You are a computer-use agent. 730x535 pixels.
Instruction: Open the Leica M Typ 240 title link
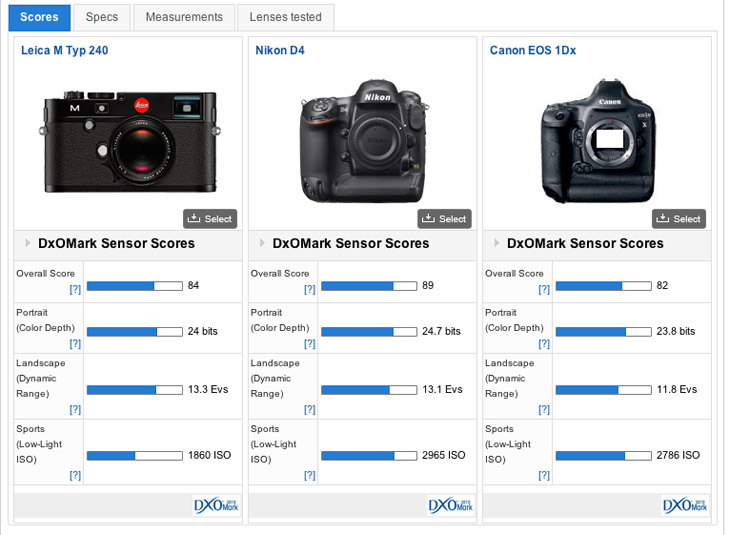tap(64, 50)
